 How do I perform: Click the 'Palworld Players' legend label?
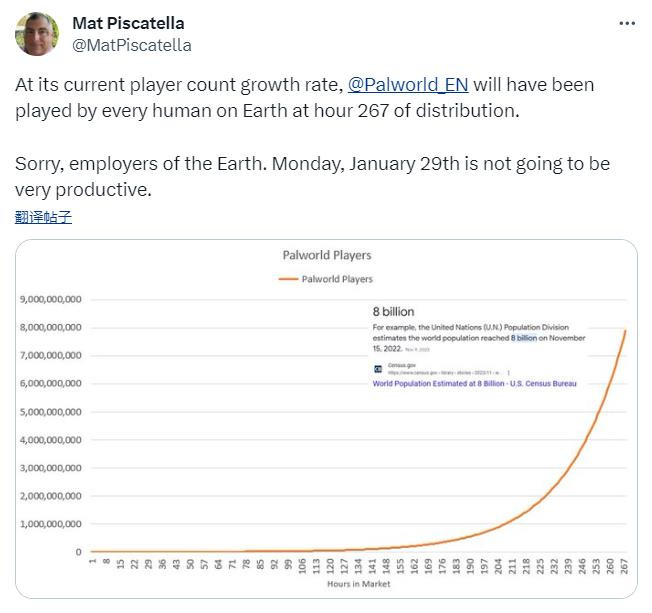point(337,279)
